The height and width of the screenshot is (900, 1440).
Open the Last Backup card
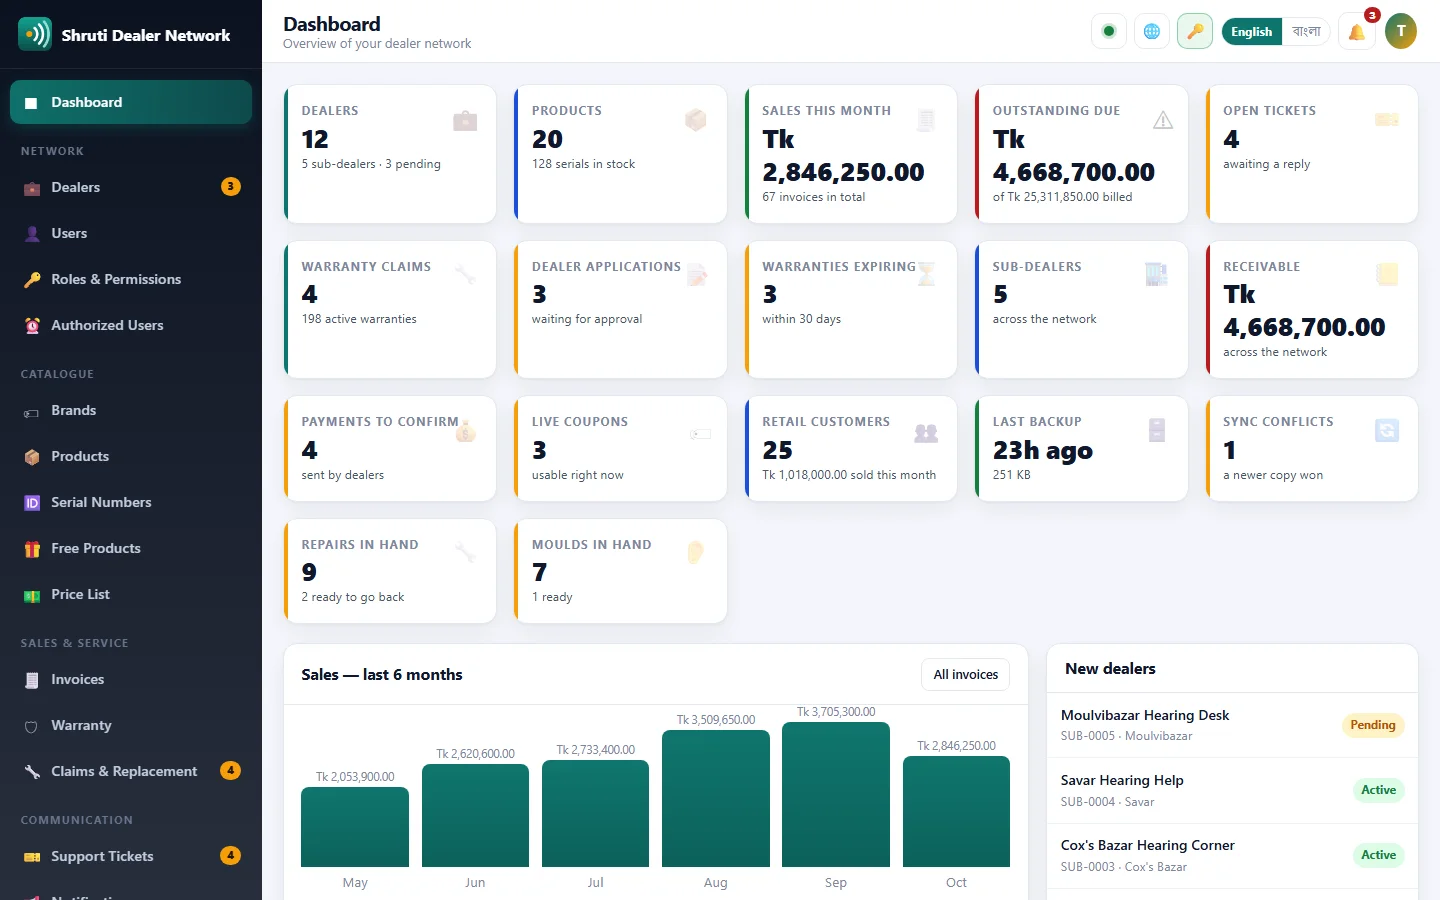[1081, 449]
